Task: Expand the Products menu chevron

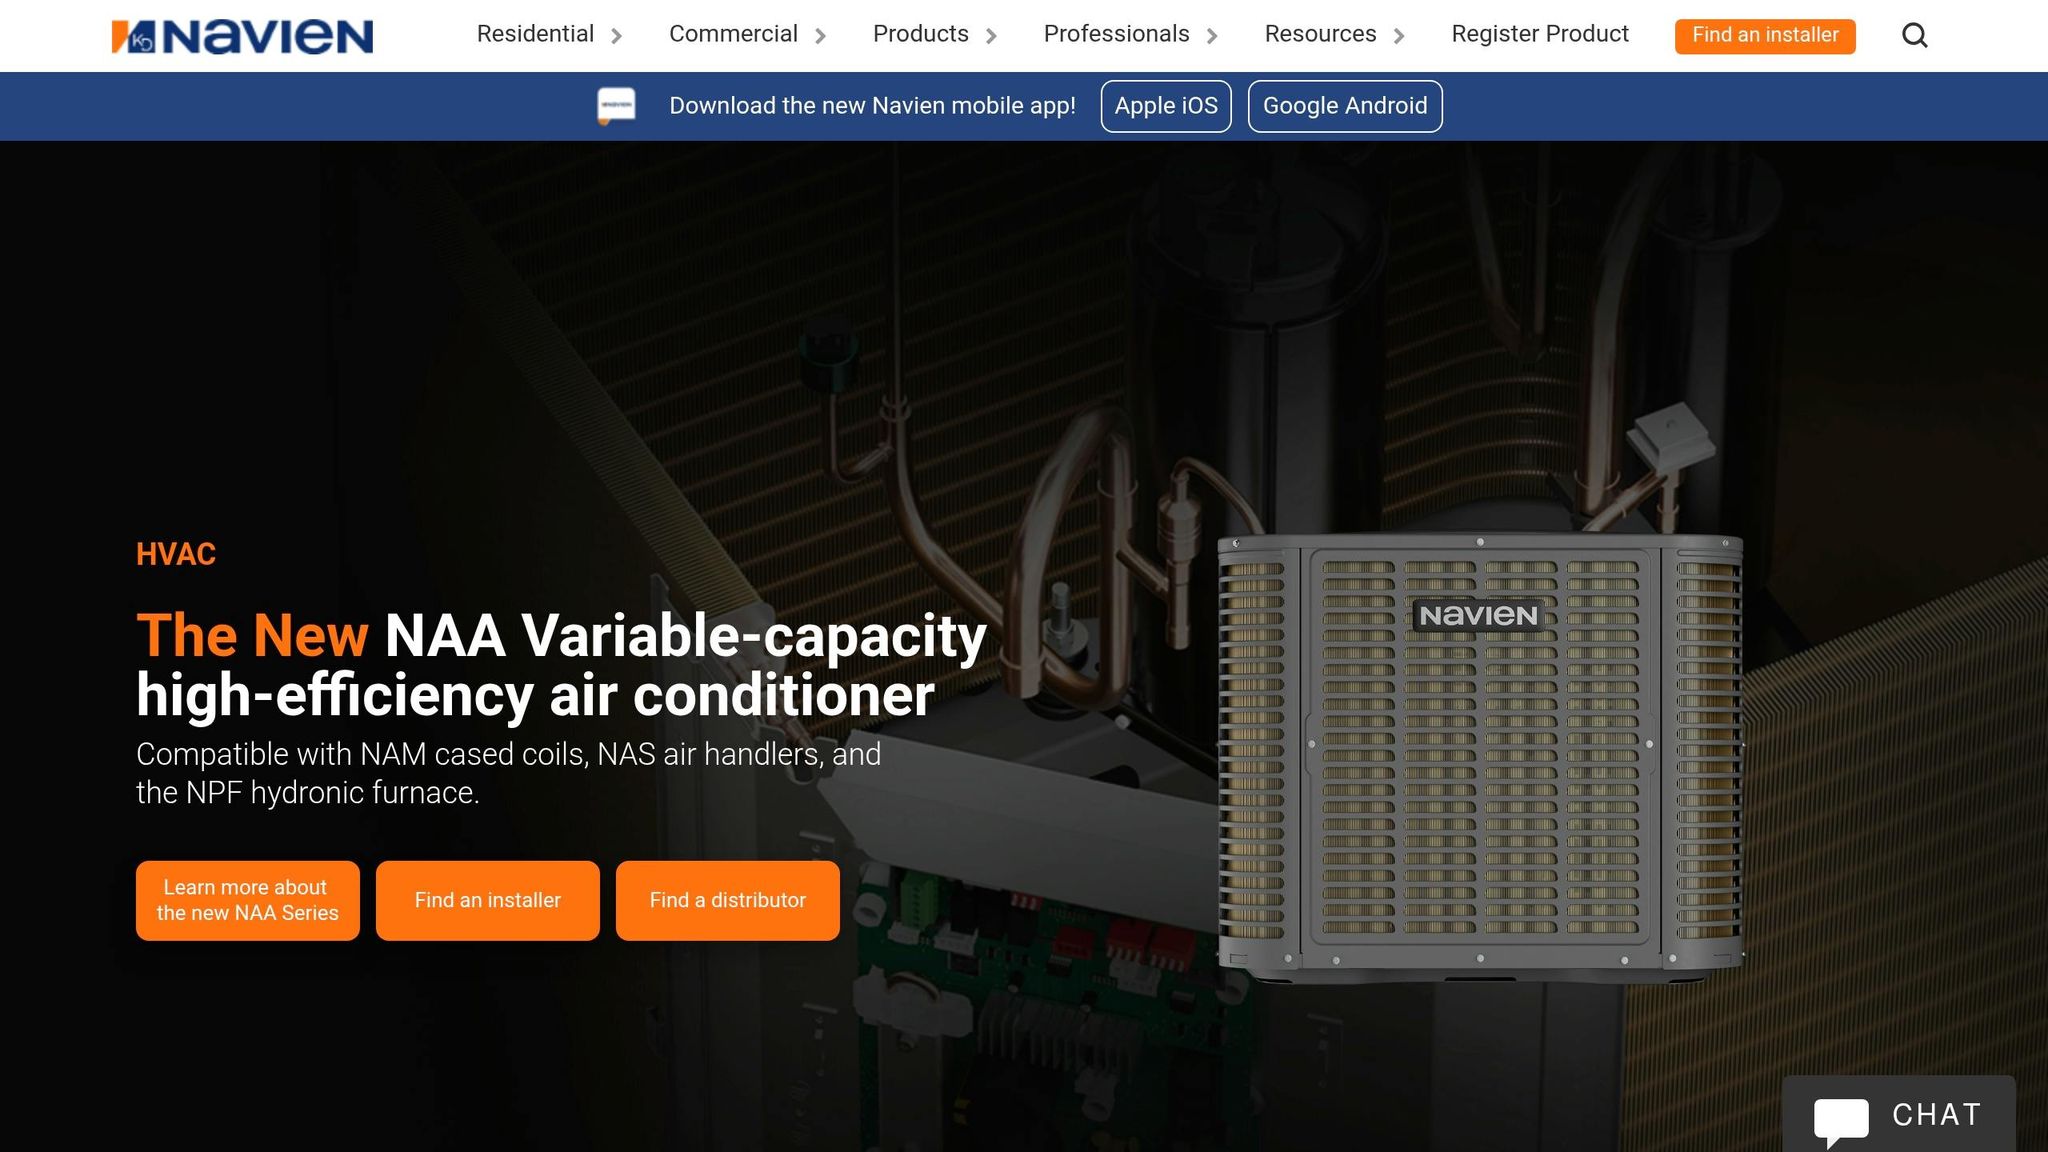Action: click(x=992, y=36)
